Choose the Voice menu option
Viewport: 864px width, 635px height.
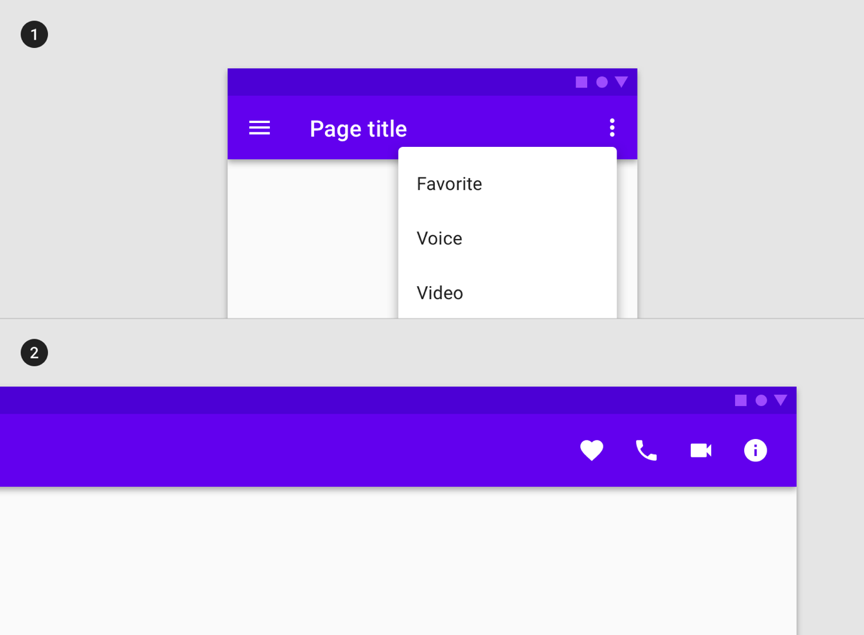click(439, 238)
